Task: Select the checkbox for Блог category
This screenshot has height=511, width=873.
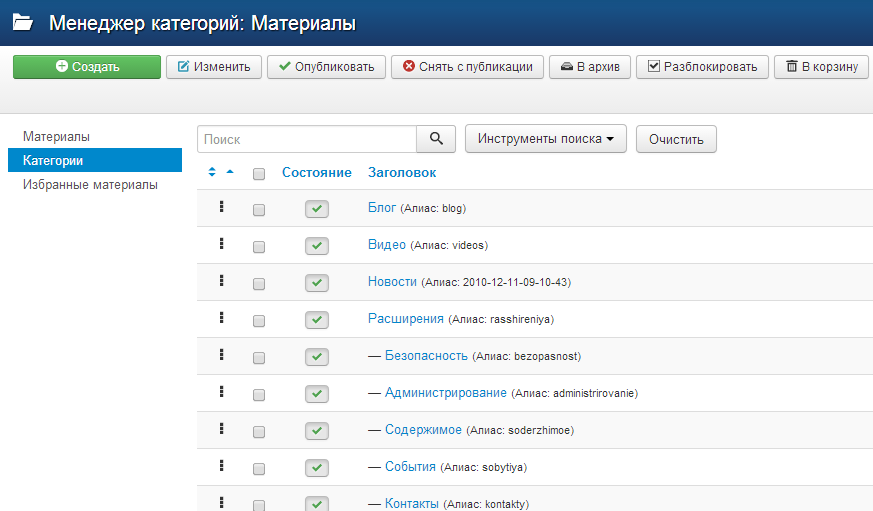Action: (x=259, y=210)
